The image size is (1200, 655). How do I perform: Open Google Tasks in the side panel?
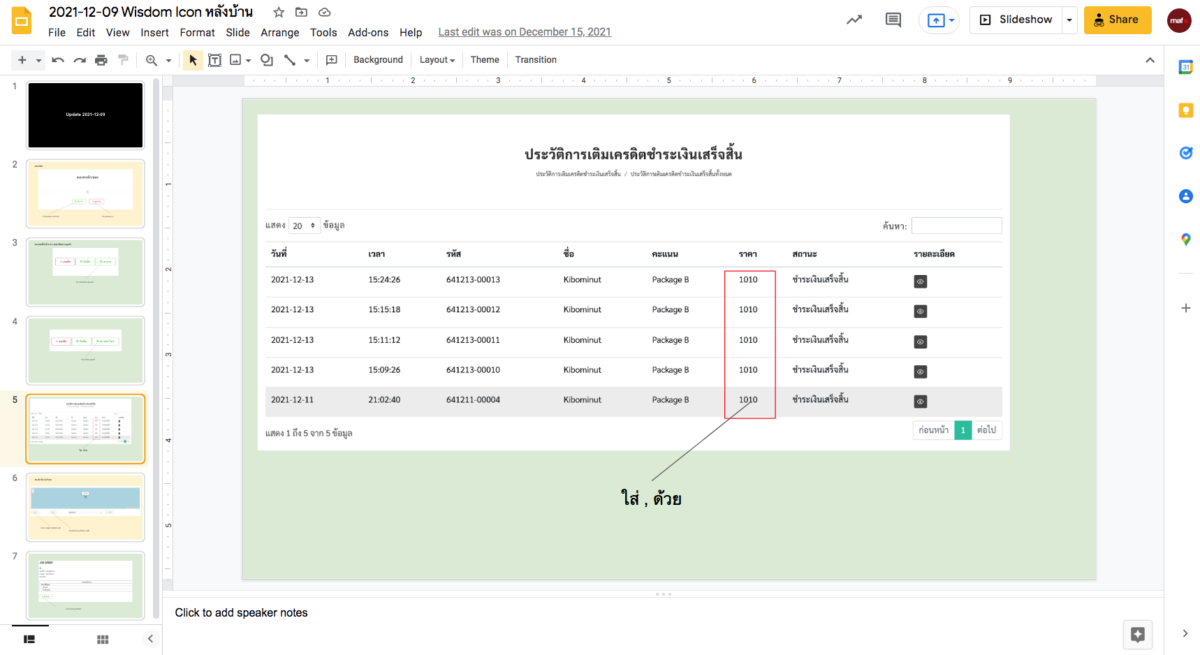[1186, 152]
